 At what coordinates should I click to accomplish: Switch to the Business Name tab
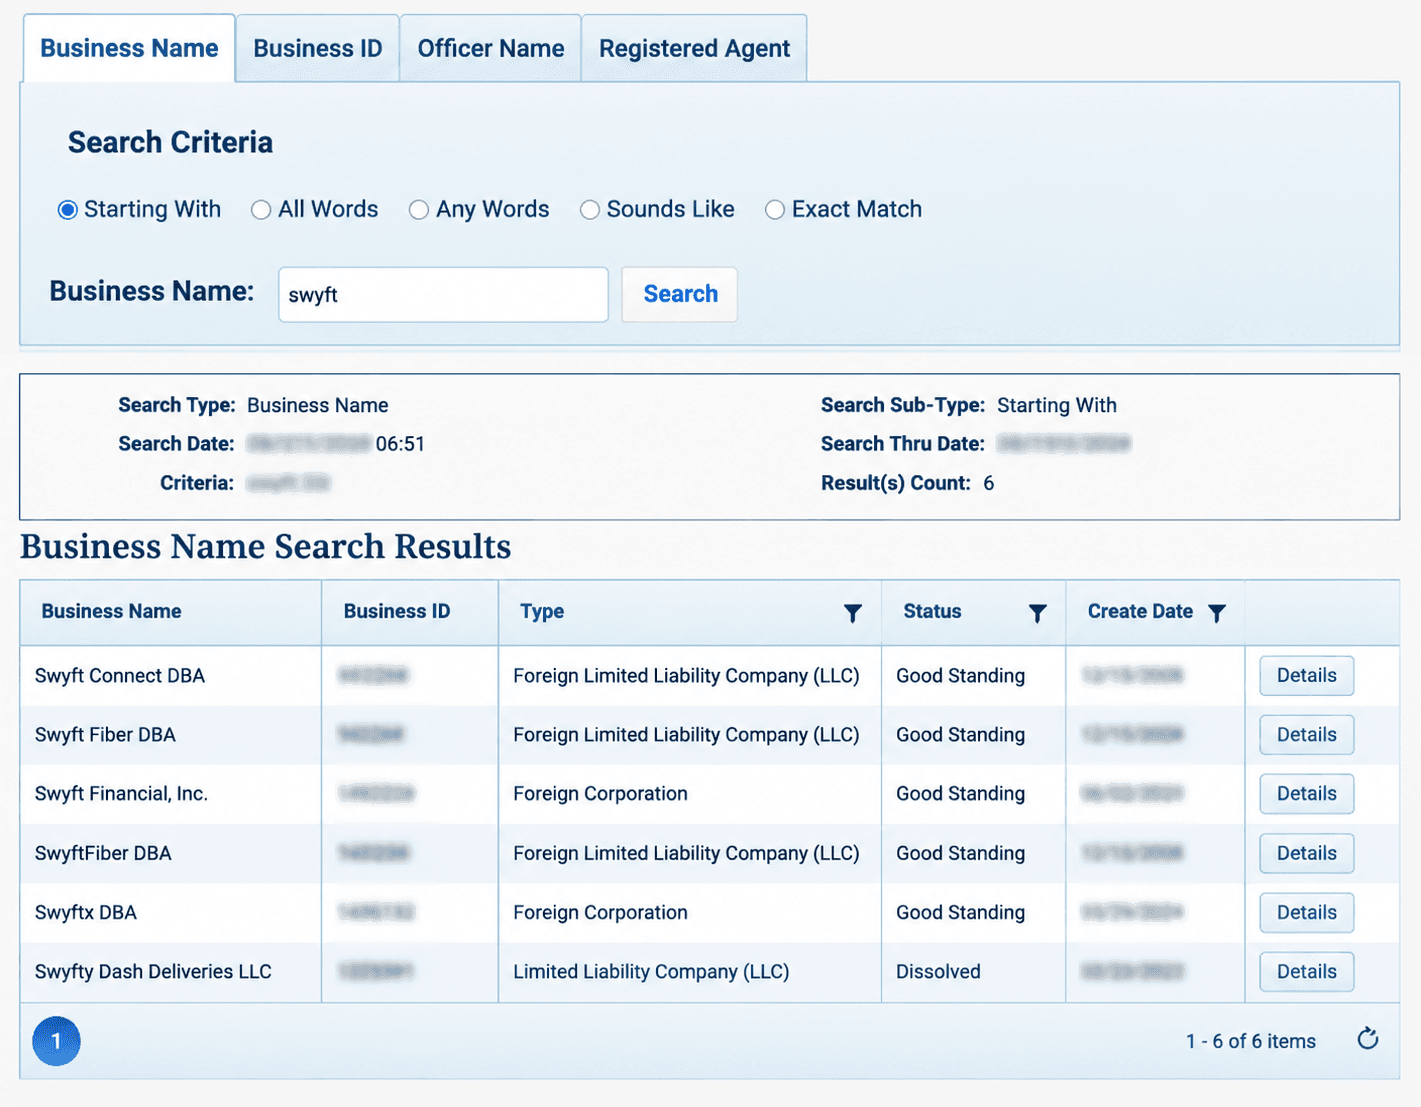click(x=129, y=48)
